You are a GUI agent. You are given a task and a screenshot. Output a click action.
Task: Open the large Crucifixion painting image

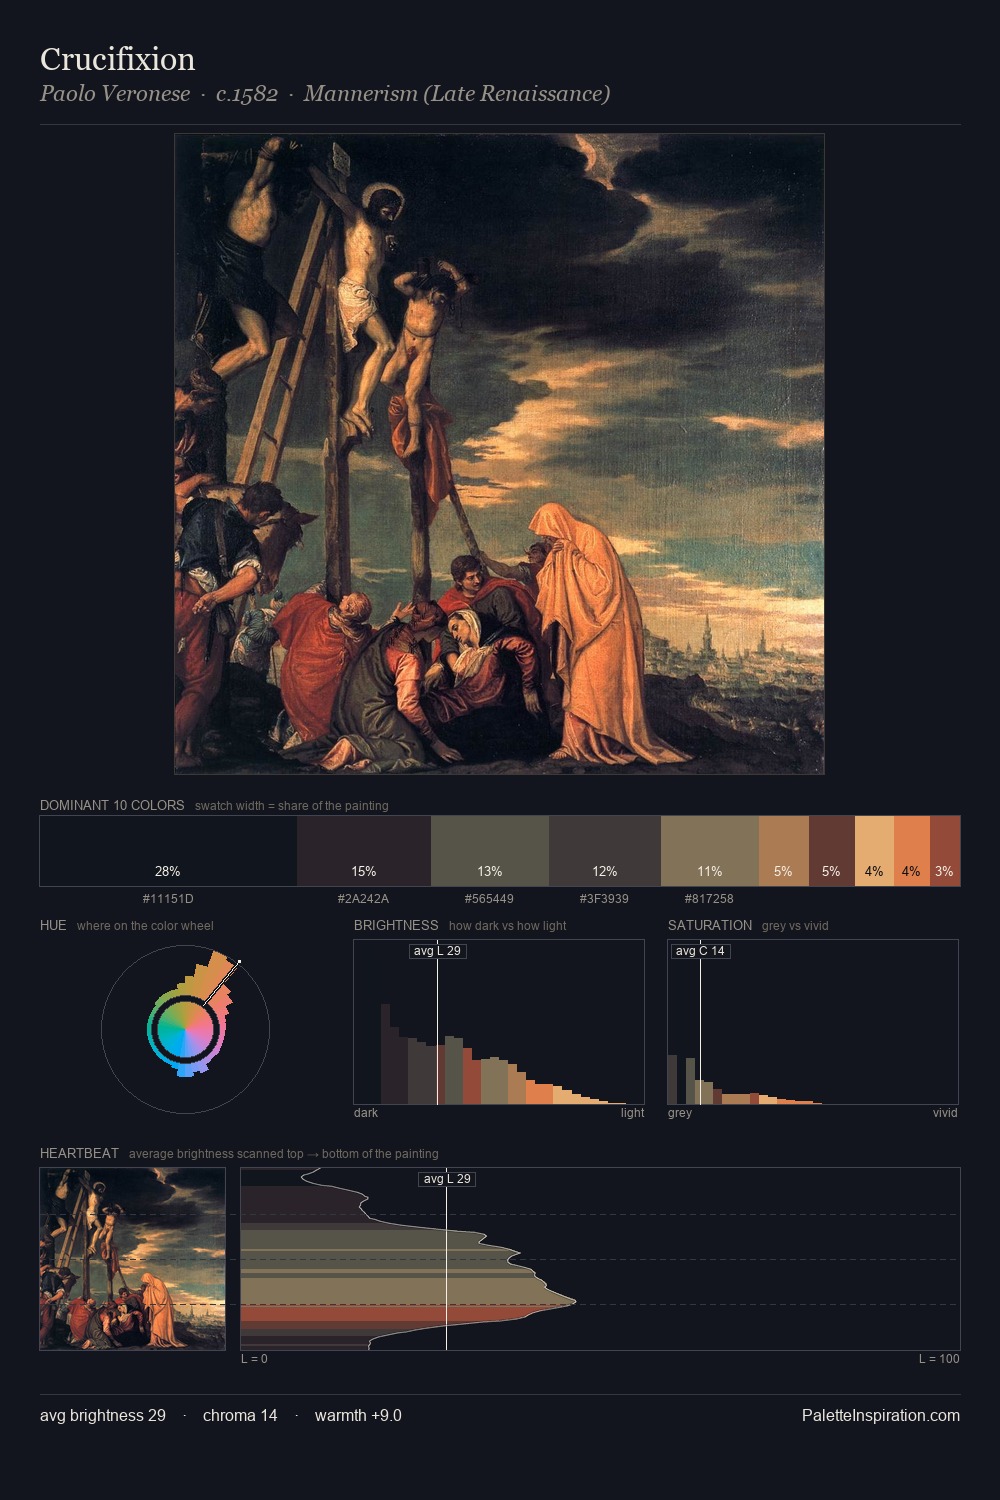point(499,454)
